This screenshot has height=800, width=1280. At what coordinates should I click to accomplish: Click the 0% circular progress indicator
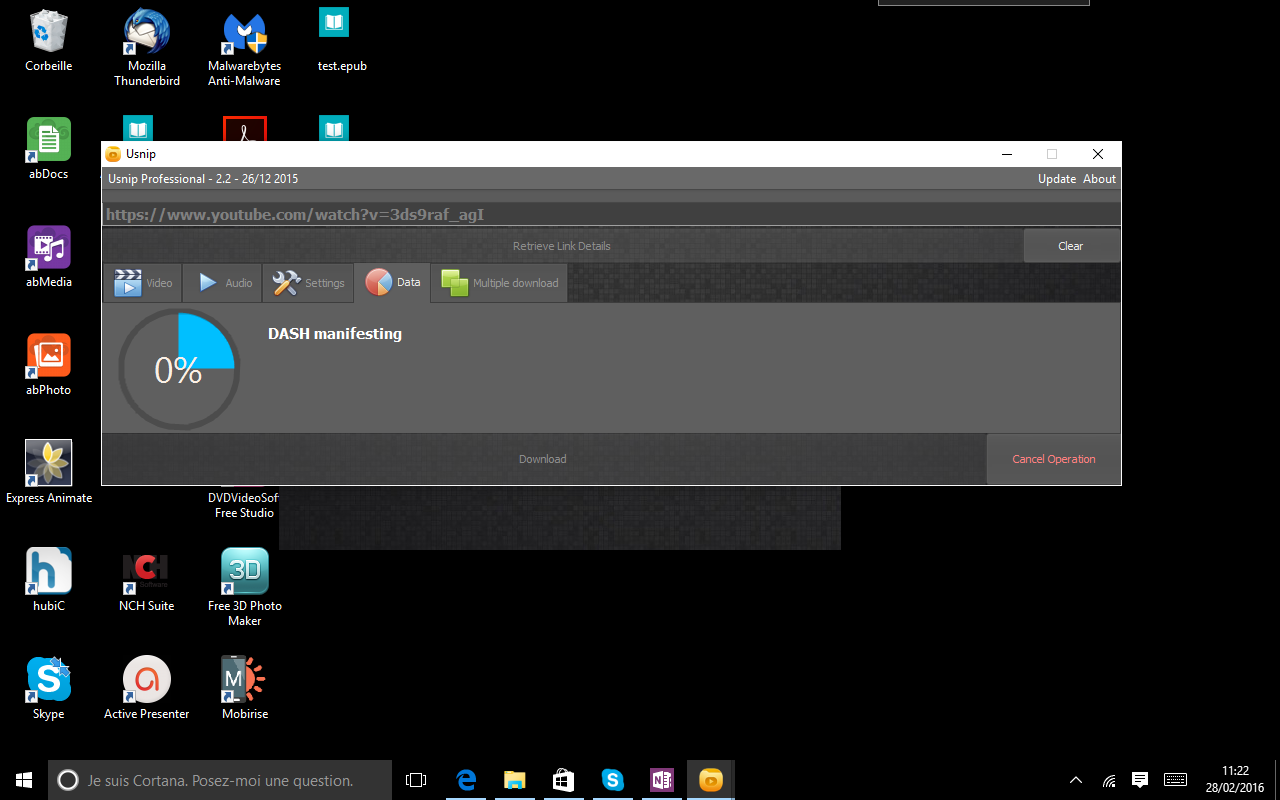pos(178,369)
